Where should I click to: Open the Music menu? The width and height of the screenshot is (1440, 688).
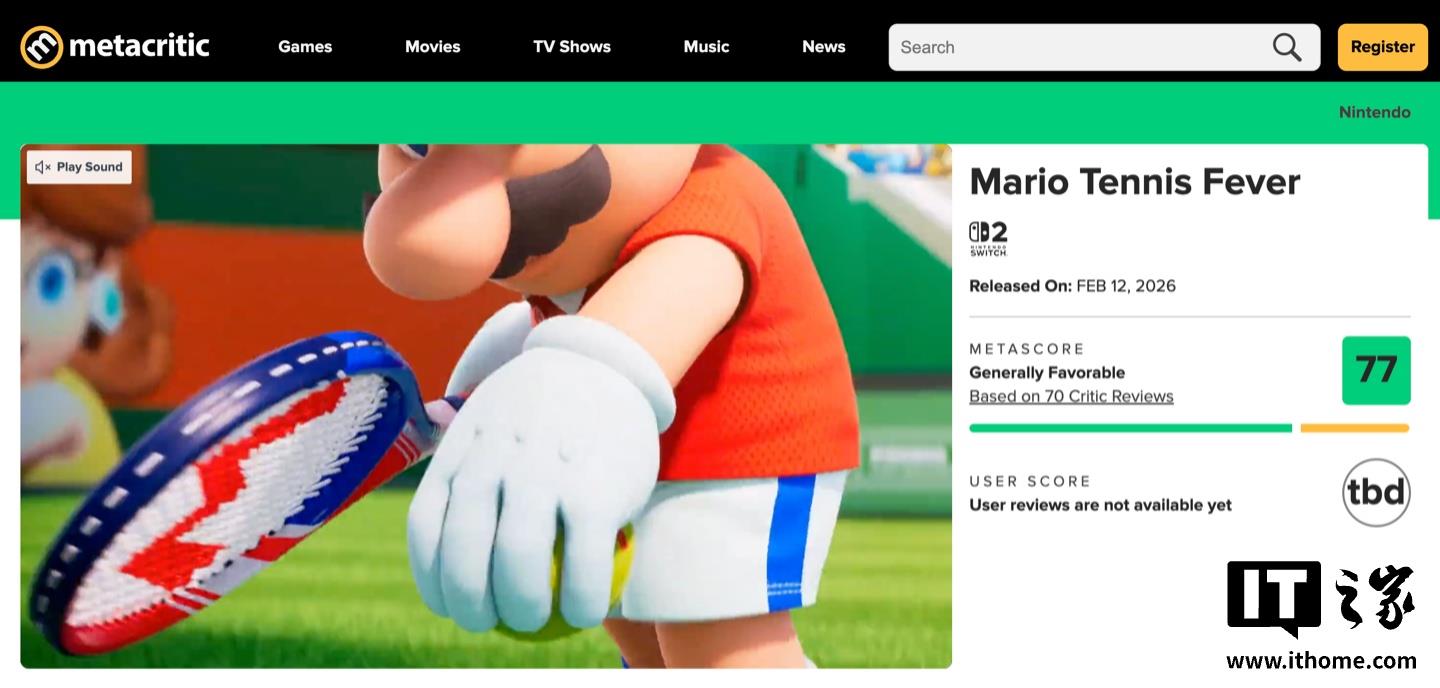click(706, 47)
